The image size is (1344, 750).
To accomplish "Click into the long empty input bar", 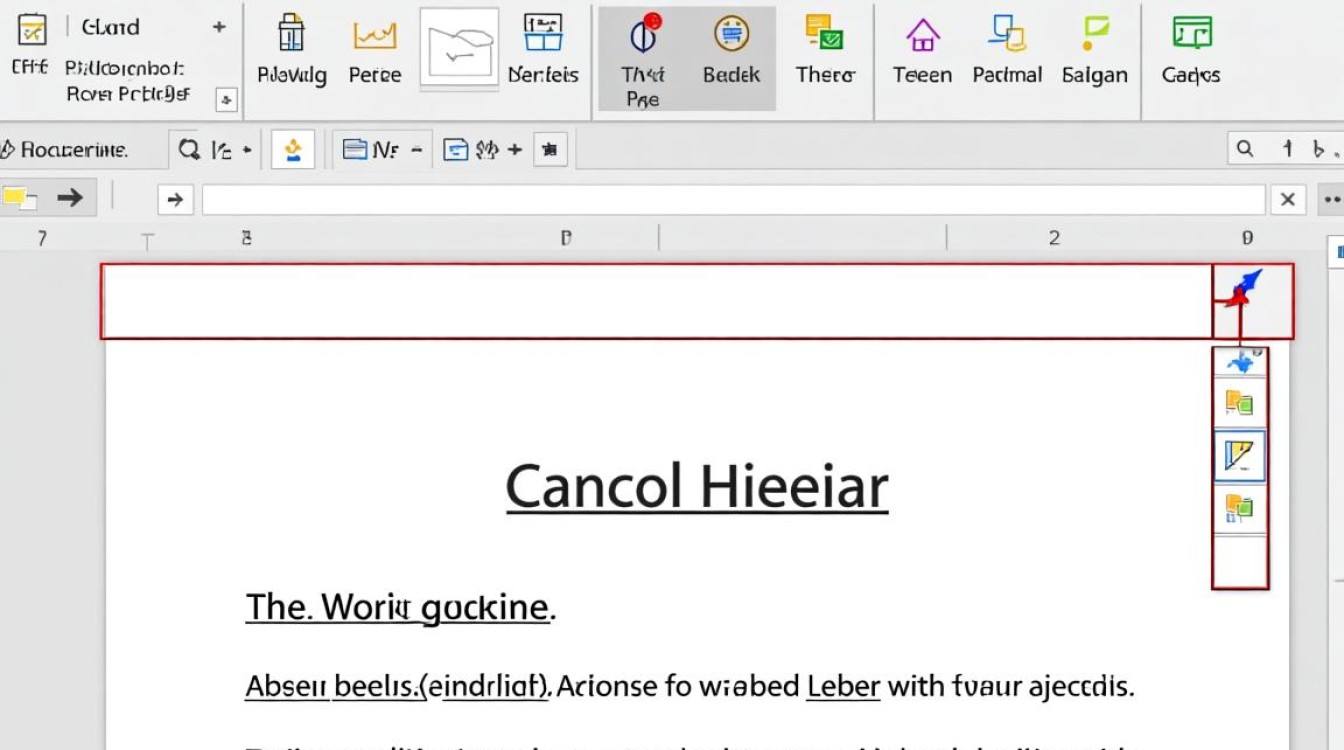I will [x=734, y=200].
